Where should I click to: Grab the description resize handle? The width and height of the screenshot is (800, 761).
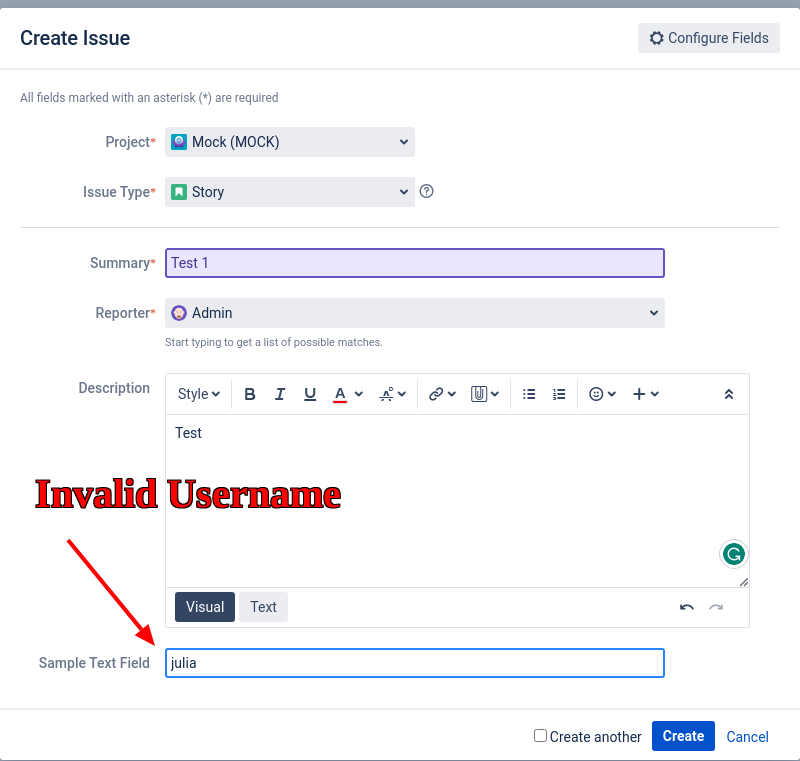[x=744, y=582]
